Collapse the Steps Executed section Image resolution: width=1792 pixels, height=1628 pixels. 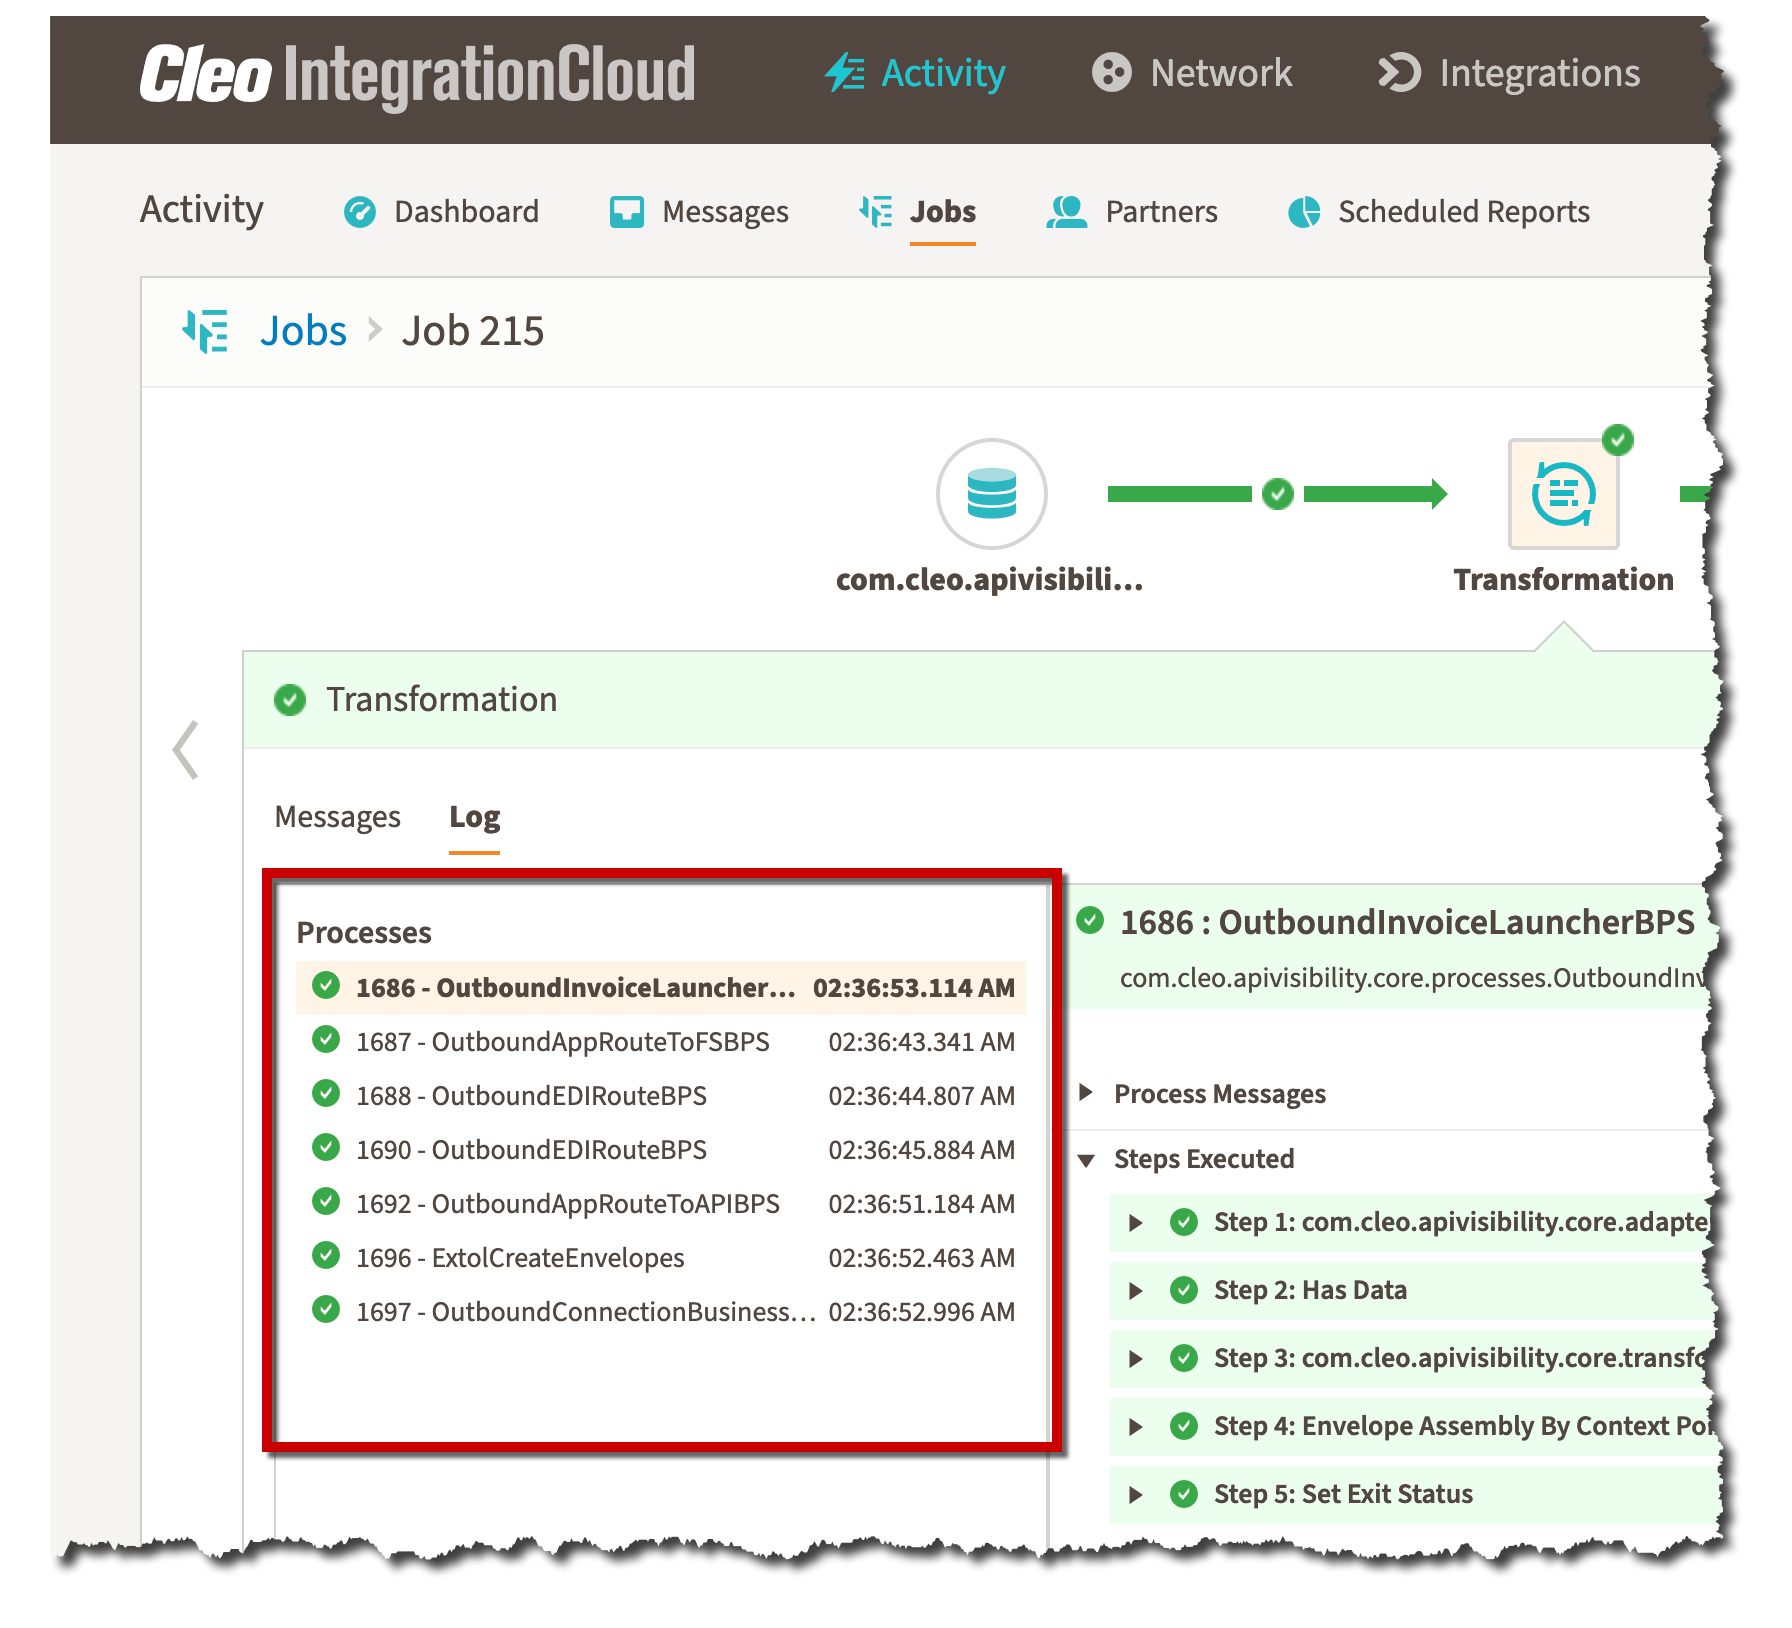[x=1086, y=1160]
